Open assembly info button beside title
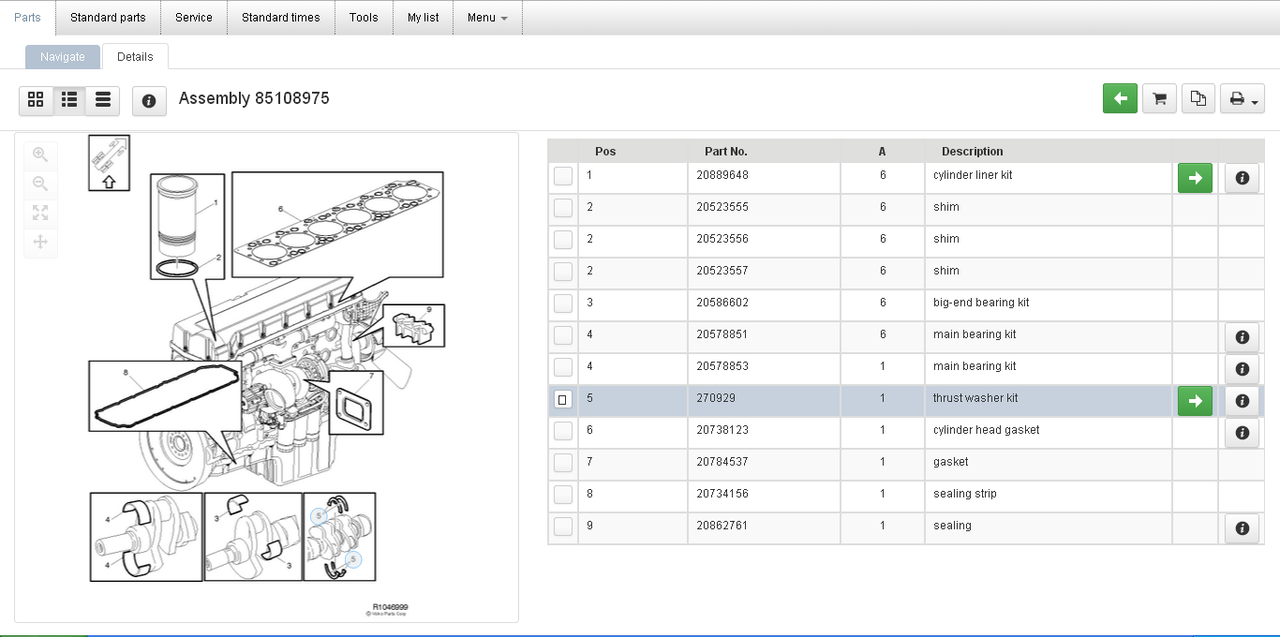 (149, 101)
